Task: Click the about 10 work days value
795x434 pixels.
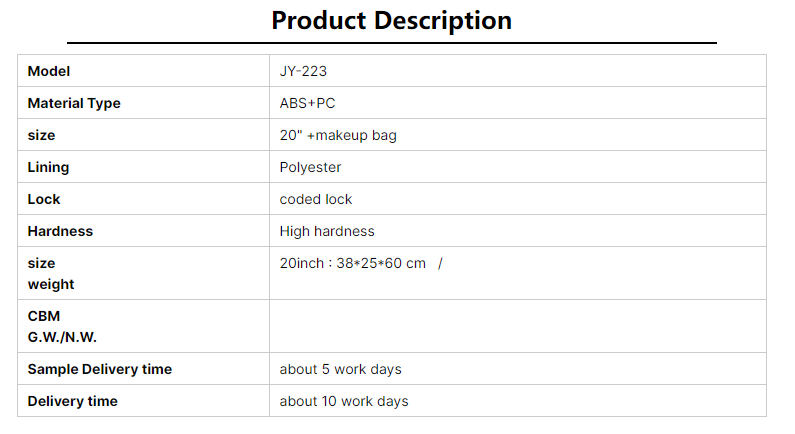Action: 344,401
